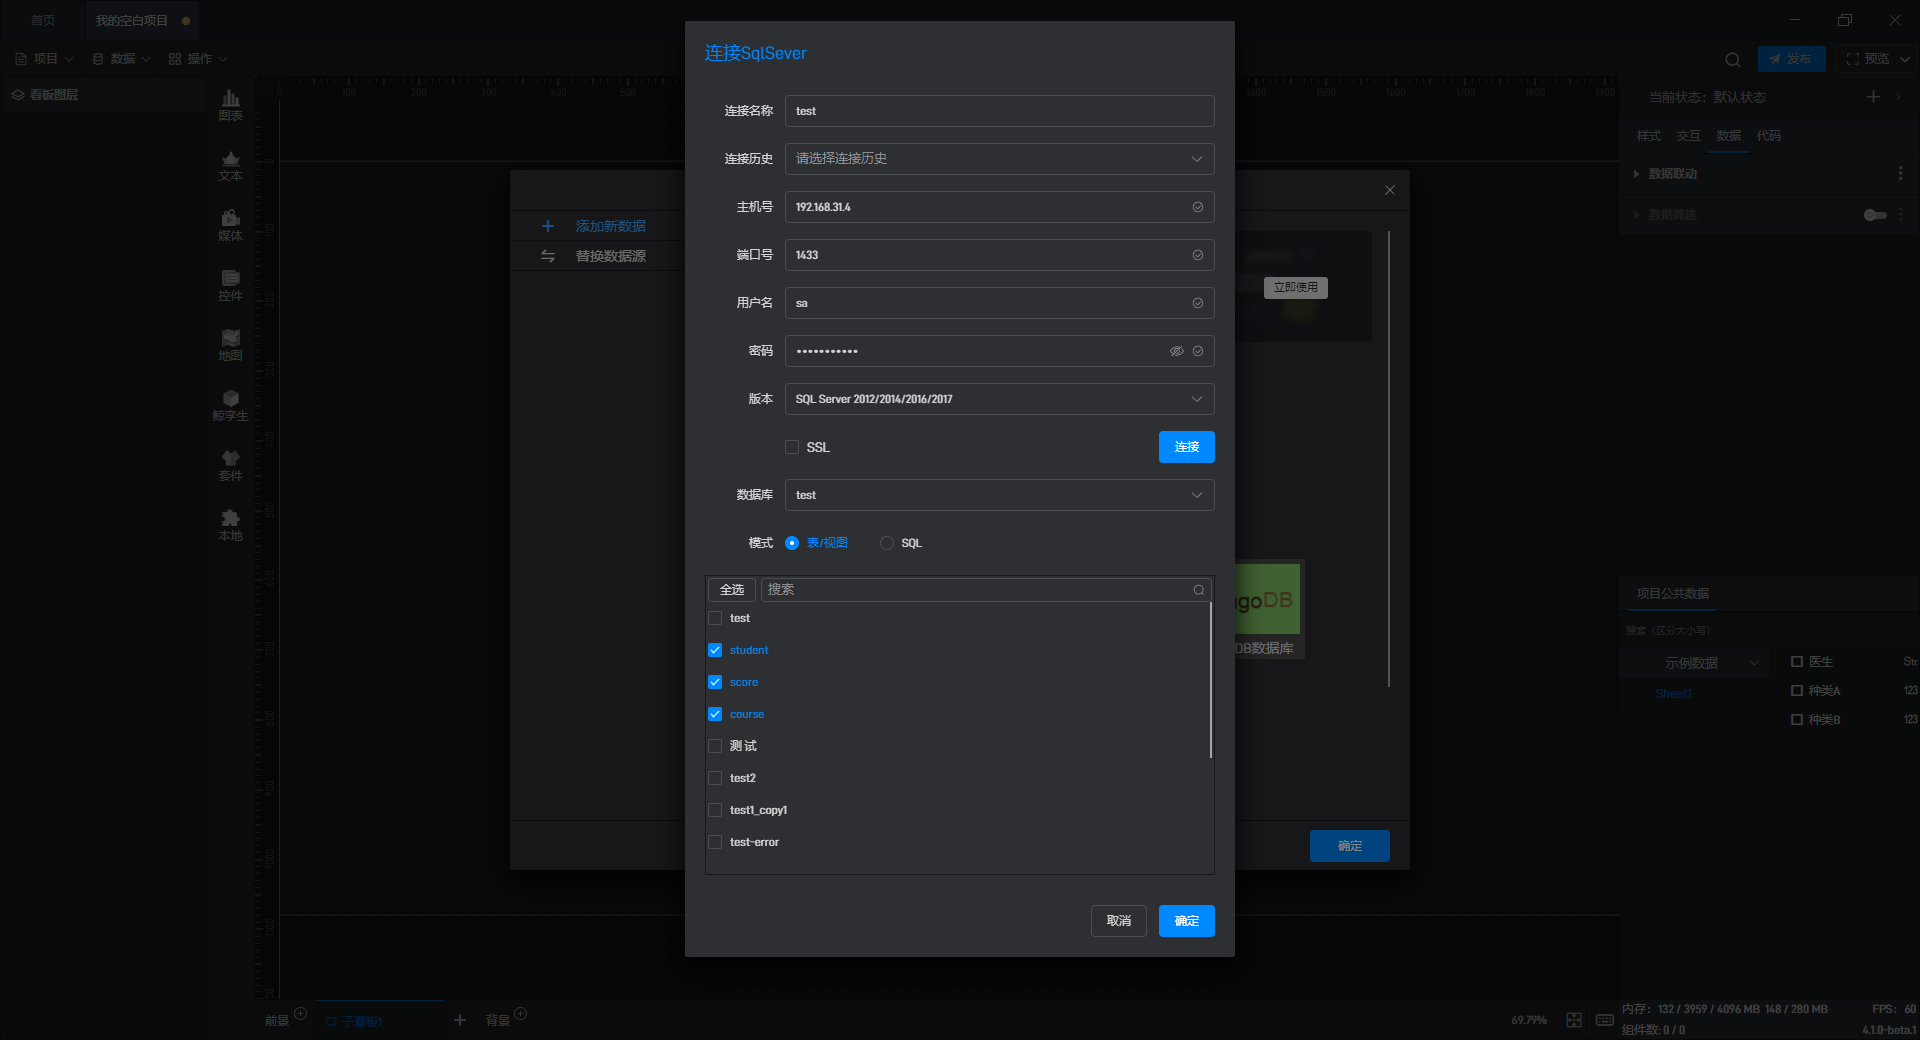
Task: Check the test2 table checkbox
Action: click(715, 778)
